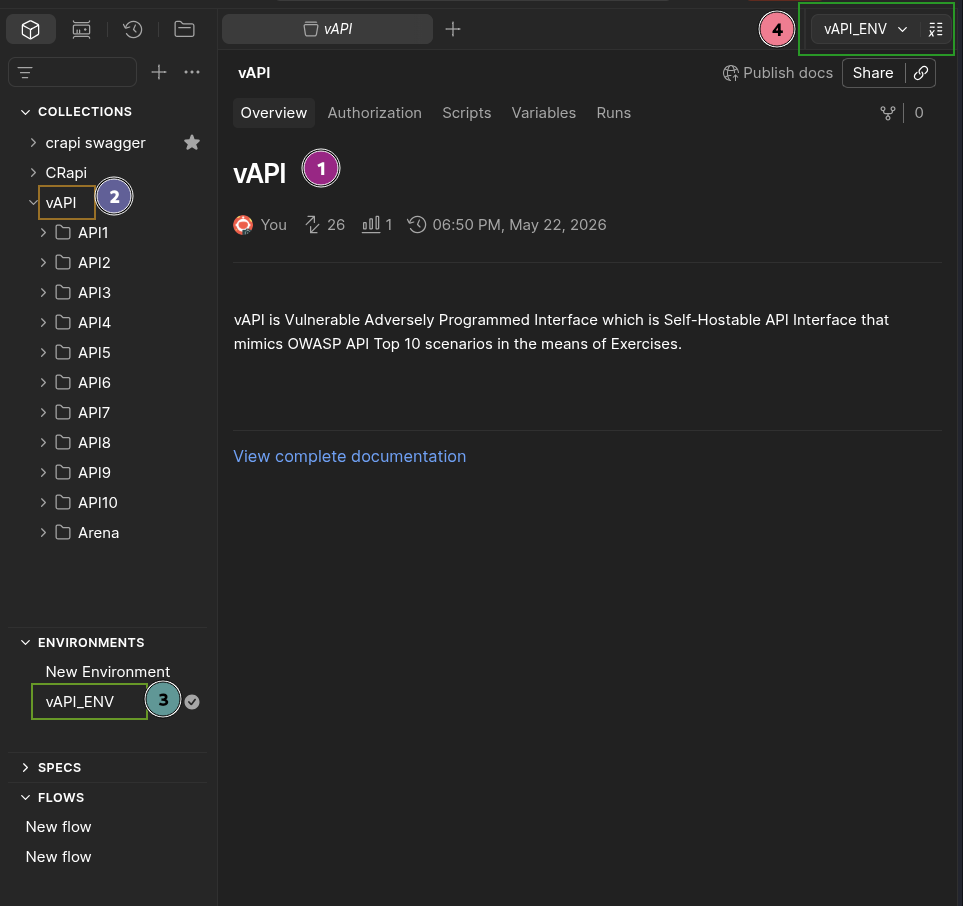Expand the SPECS section
This screenshot has width=963, height=906.
coord(25,767)
